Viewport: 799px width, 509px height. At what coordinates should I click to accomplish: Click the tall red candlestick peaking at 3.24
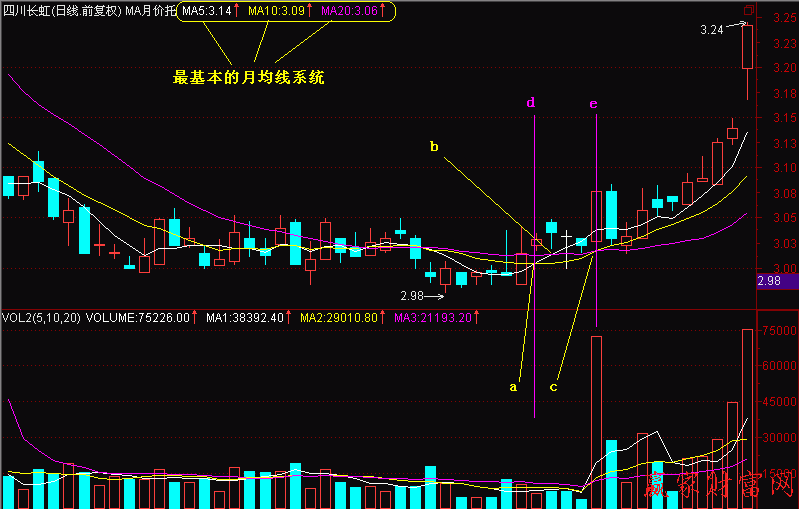tap(748, 47)
